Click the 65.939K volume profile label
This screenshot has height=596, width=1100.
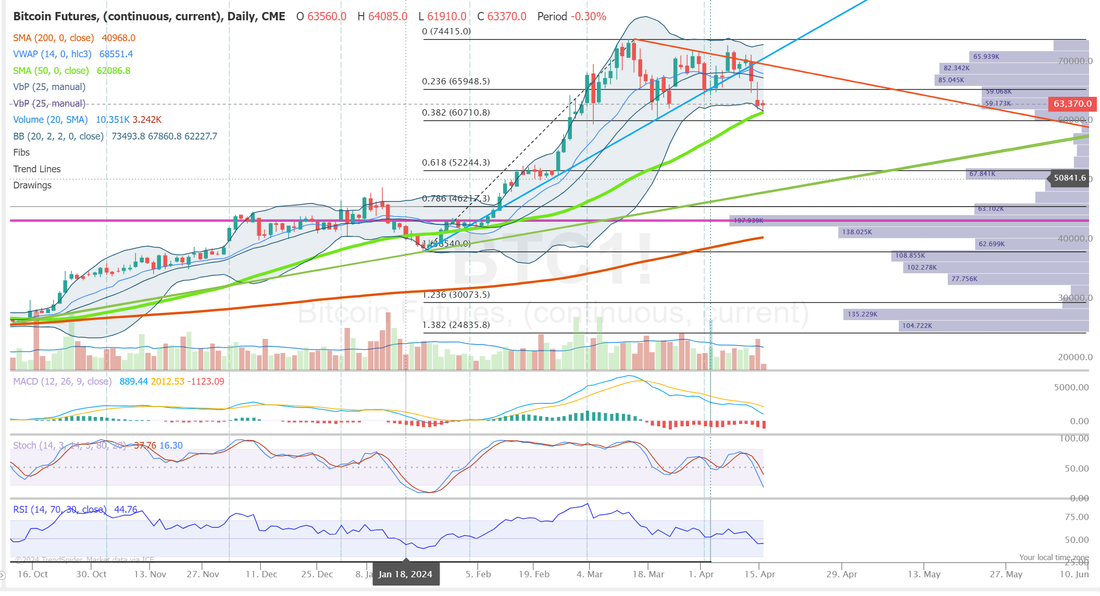coord(986,57)
